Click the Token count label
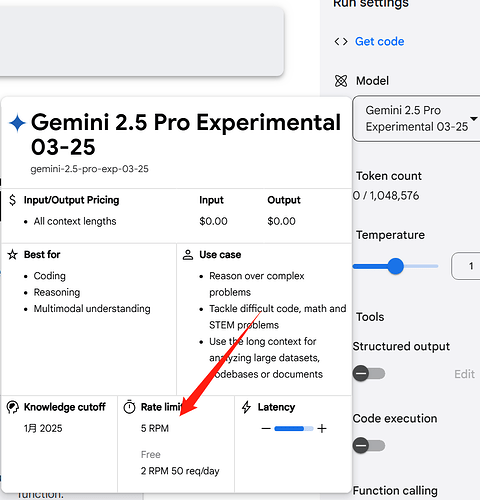 tap(389, 176)
